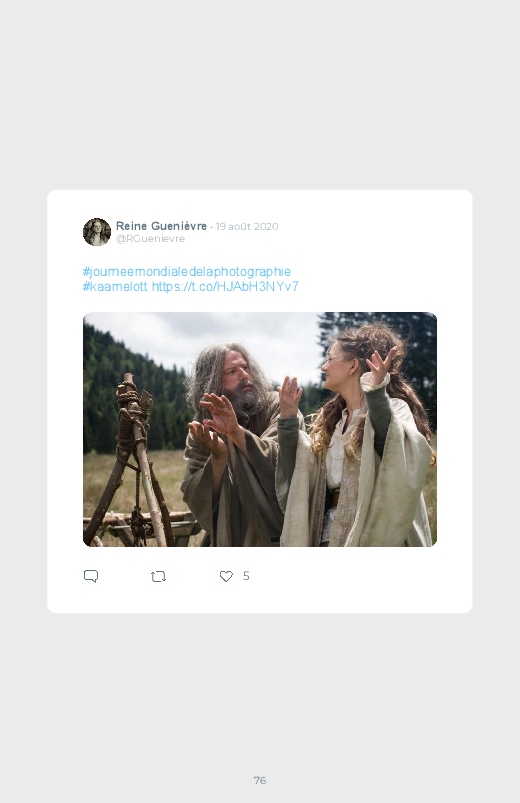The width and height of the screenshot is (520, 803).
Task: Click the bearded man's face in the photo
Action: click(241, 381)
